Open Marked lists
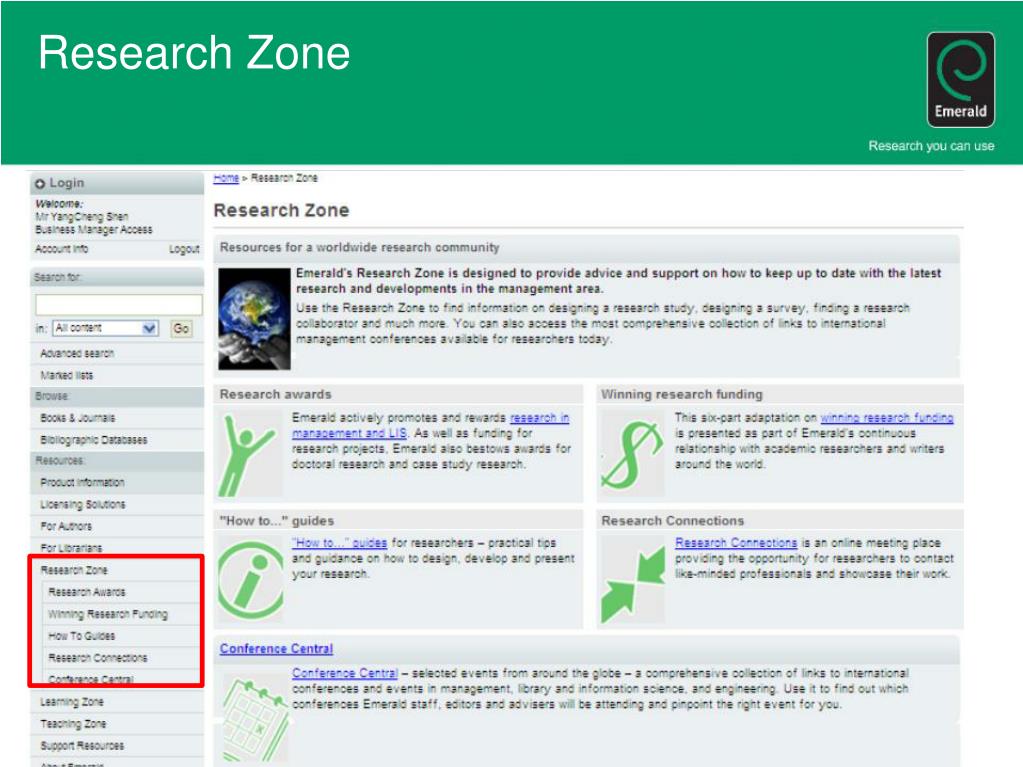1023x767 pixels. [67, 376]
